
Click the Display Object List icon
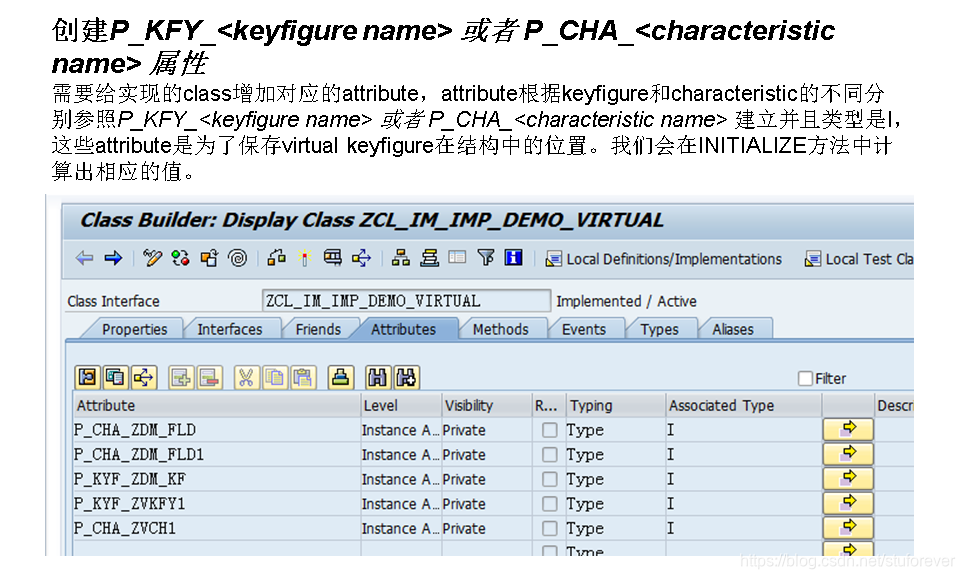tap(333, 258)
